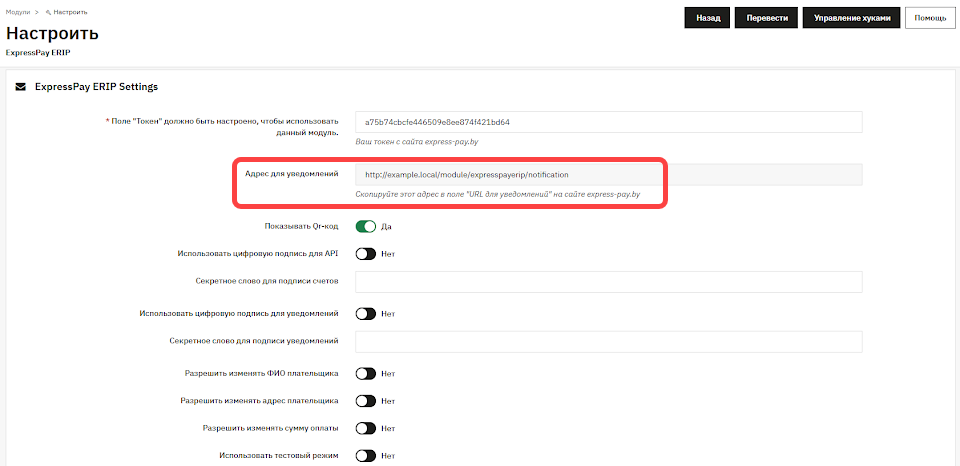Open Управление хуками
The width and height of the screenshot is (960, 466).
click(852, 18)
